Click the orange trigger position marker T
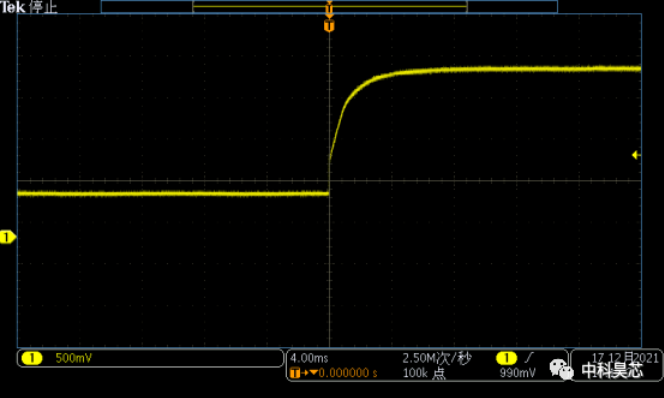The width and height of the screenshot is (664, 398). coord(329,25)
